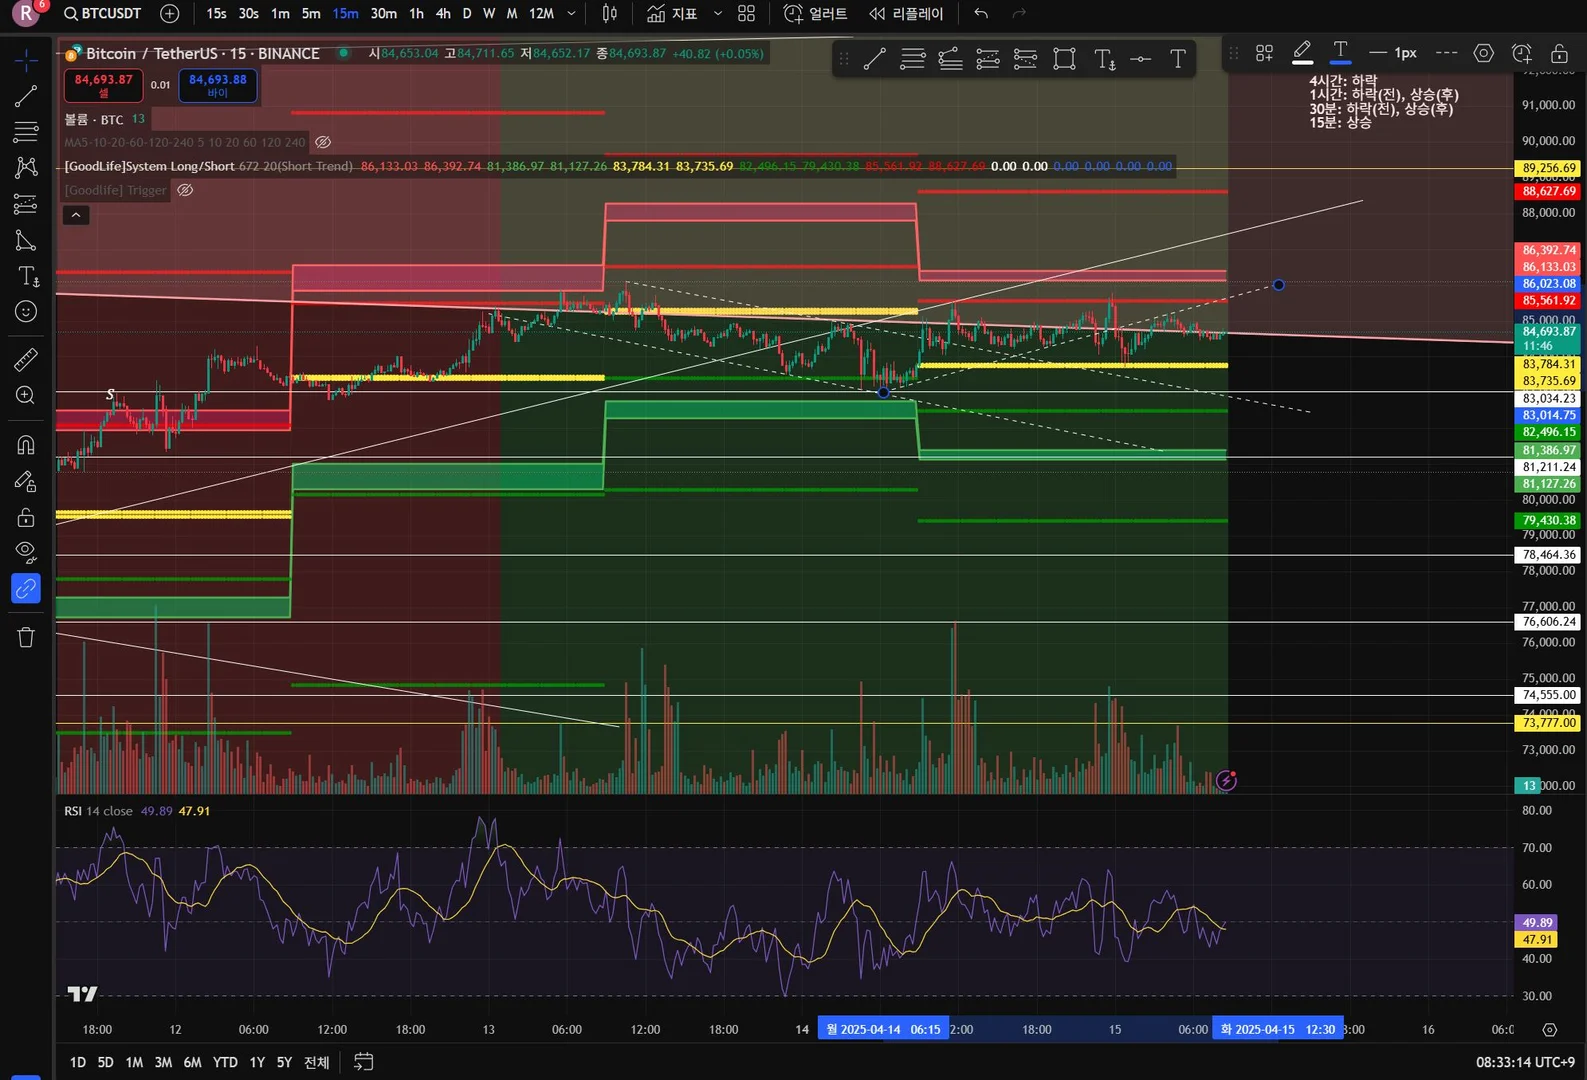Open line style dashed dropdown
This screenshot has width=1587, height=1080.
tap(1446, 53)
